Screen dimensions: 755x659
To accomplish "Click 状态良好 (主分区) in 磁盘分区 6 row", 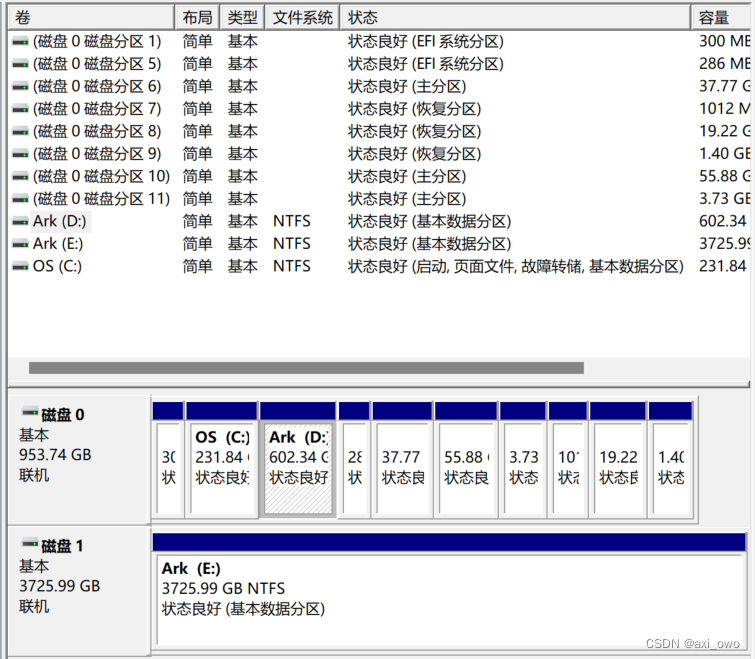I will click(407, 87).
